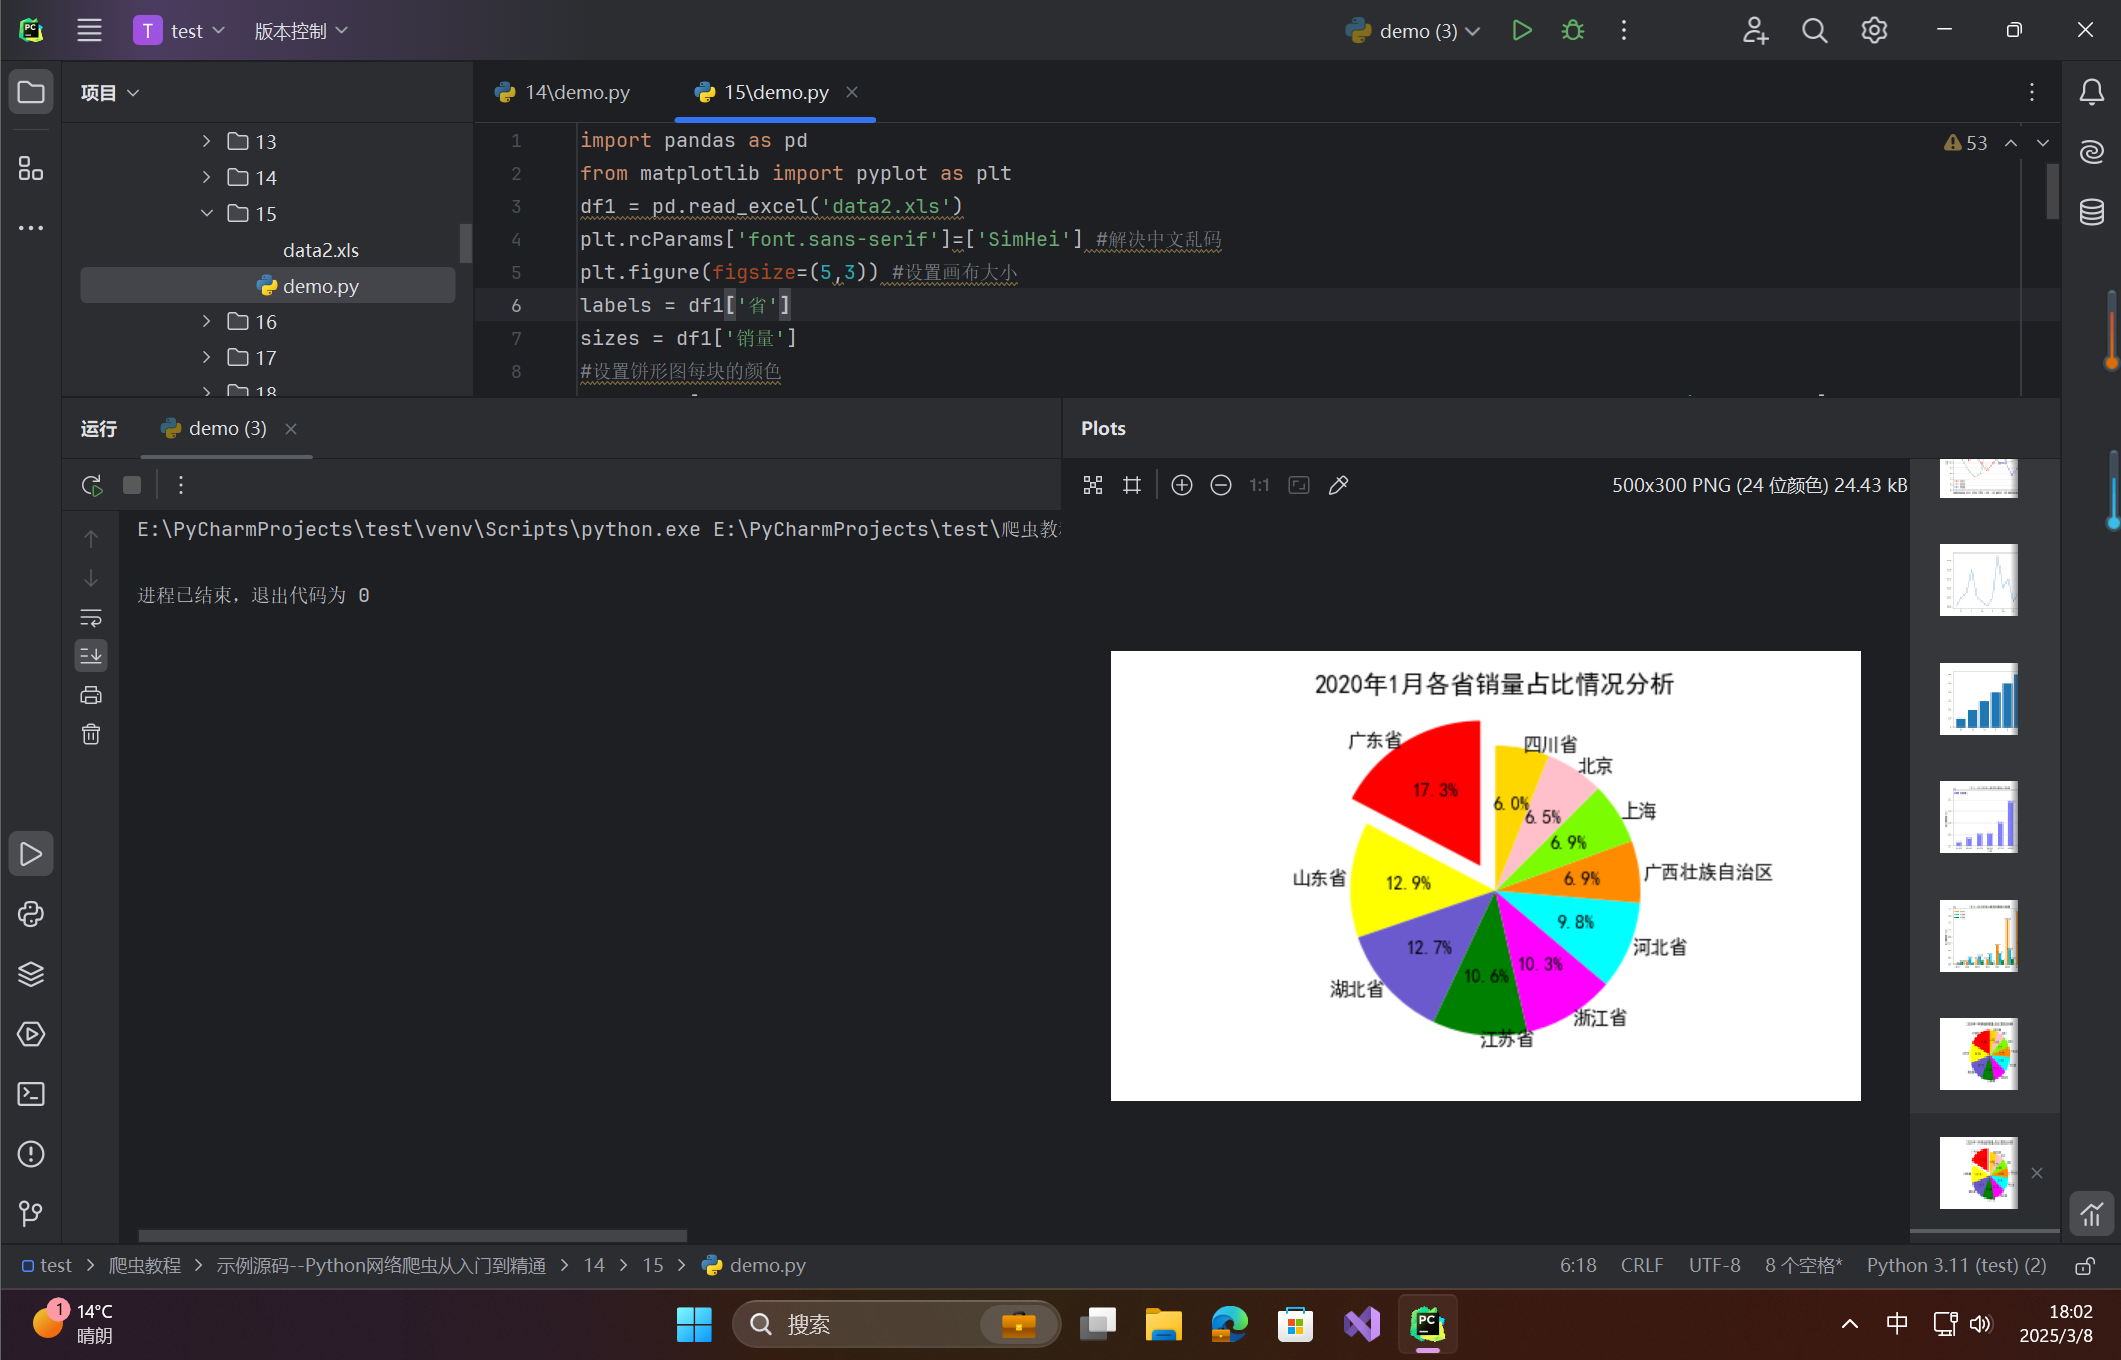Open the run configuration dropdown demo (3)
The width and height of the screenshot is (2121, 1360).
(1412, 30)
